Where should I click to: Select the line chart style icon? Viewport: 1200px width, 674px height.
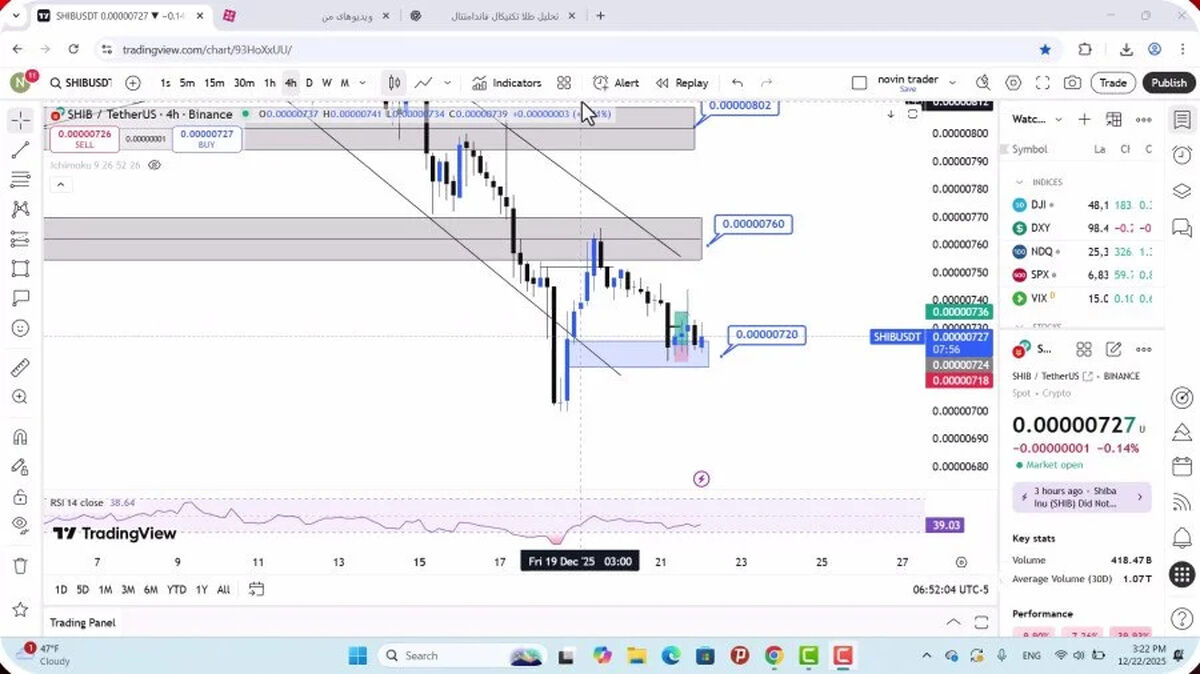click(x=424, y=83)
